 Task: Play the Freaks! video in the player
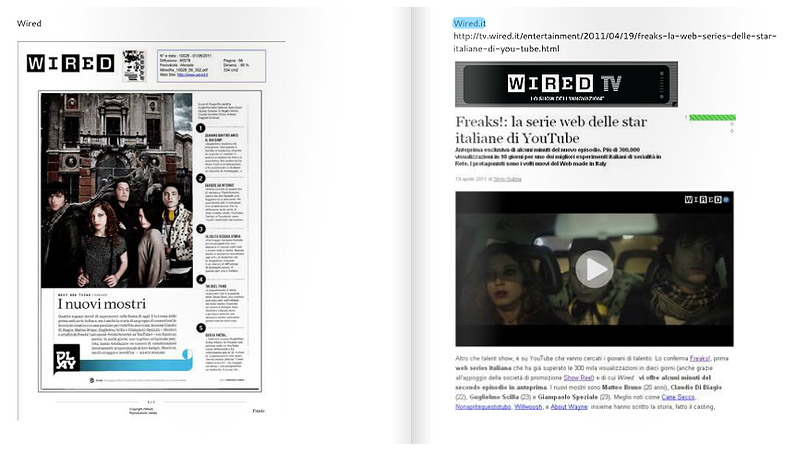click(x=594, y=269)
